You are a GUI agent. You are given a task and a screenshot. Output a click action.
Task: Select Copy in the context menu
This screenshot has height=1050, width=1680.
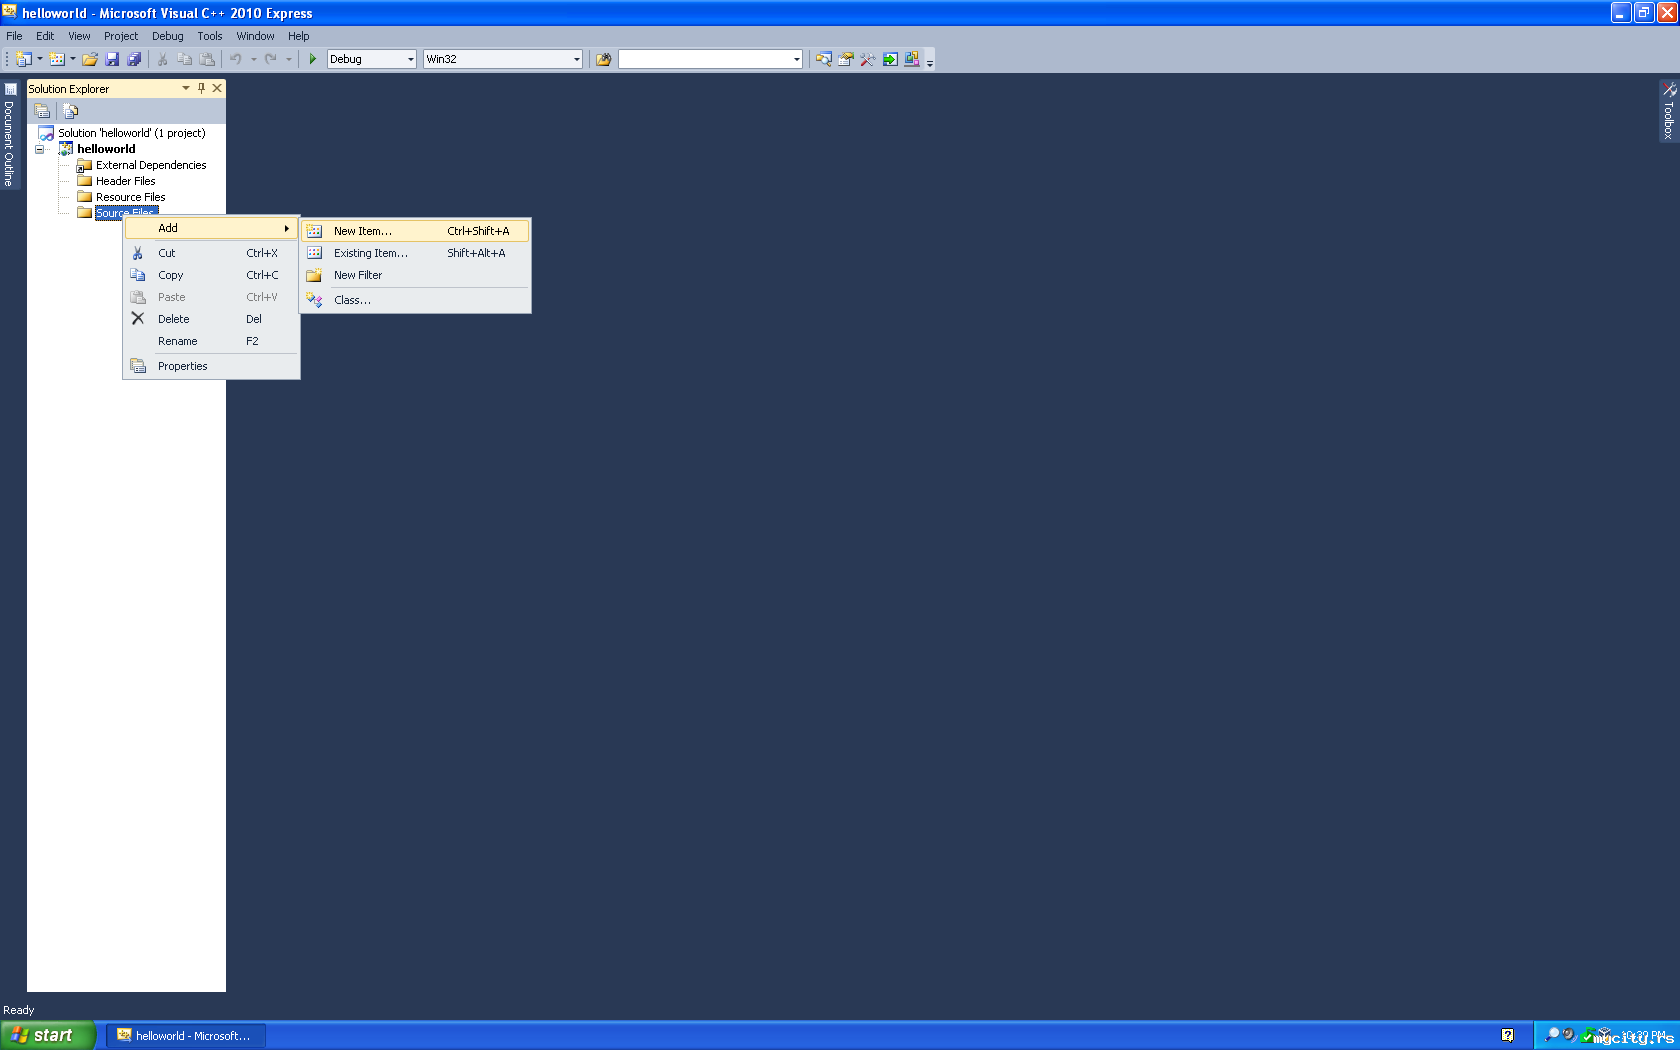coord(211,275)
